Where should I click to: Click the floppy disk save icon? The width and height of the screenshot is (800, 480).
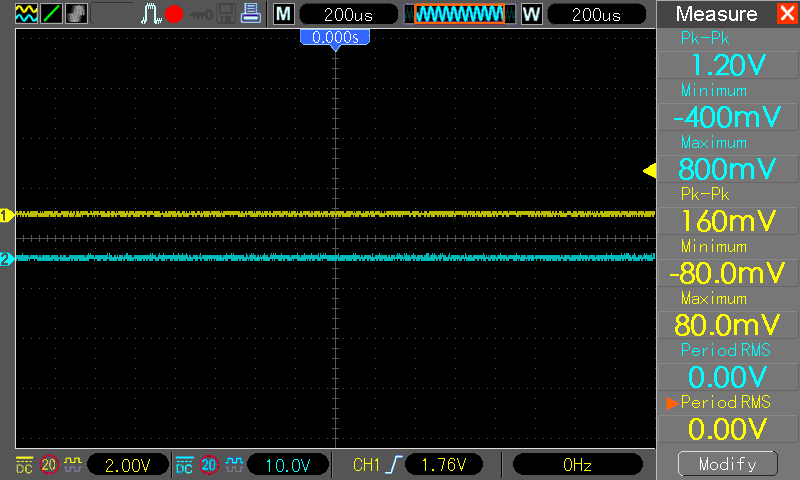click(226, 14)
